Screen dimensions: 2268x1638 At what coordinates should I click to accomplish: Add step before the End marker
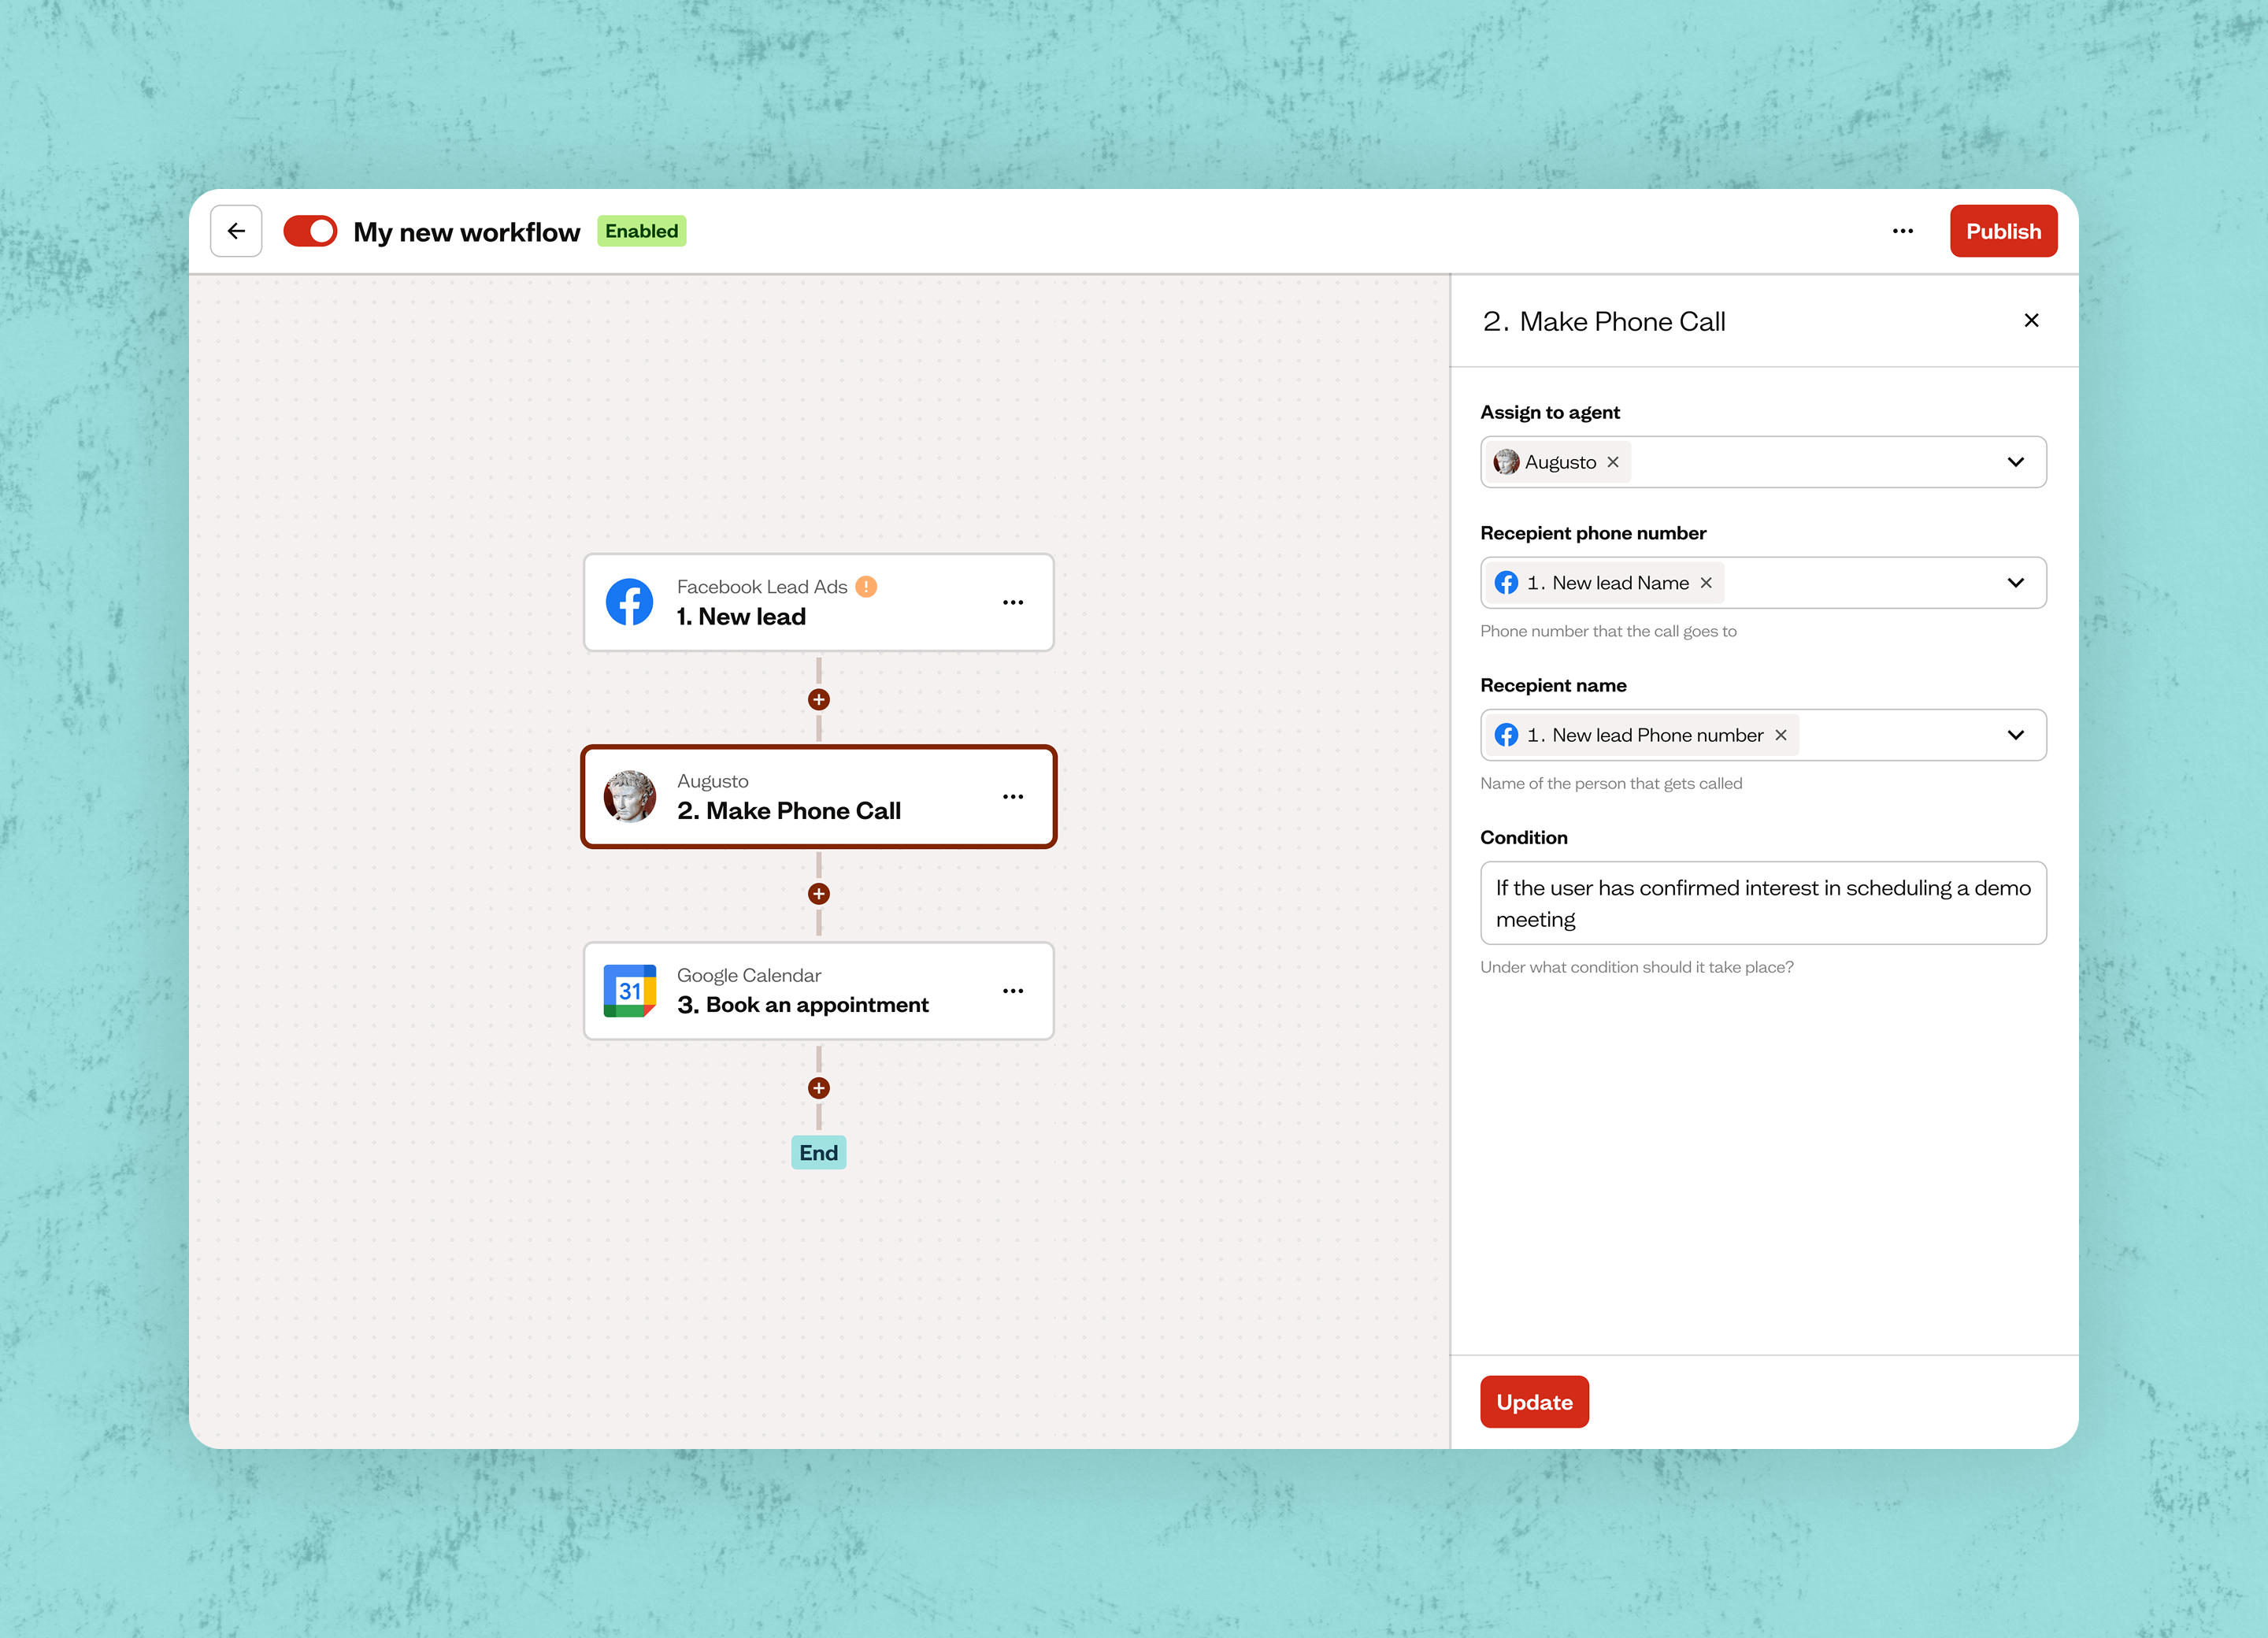click(818, 1088)
